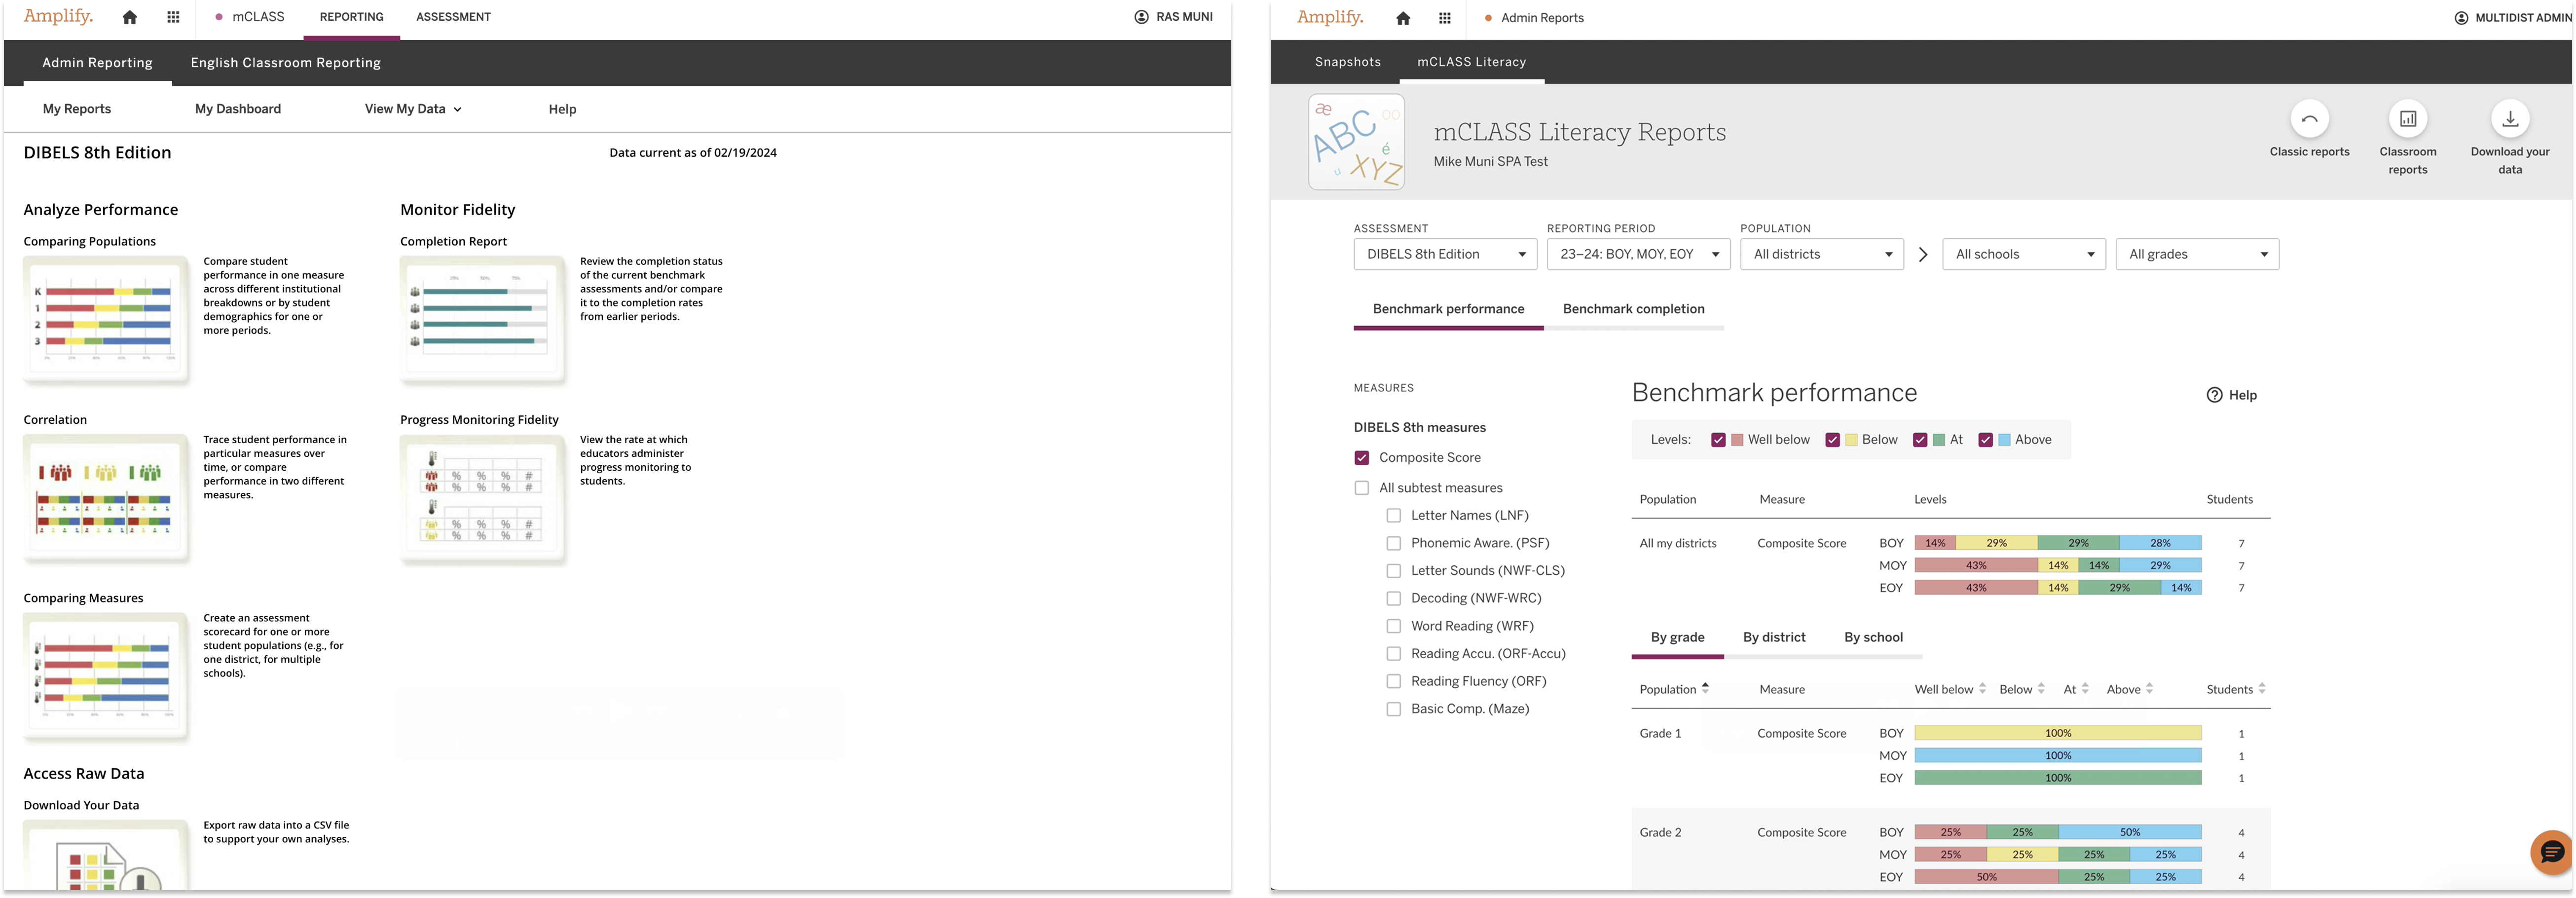Check All subtest measures checkbox

click(1361, 488)
